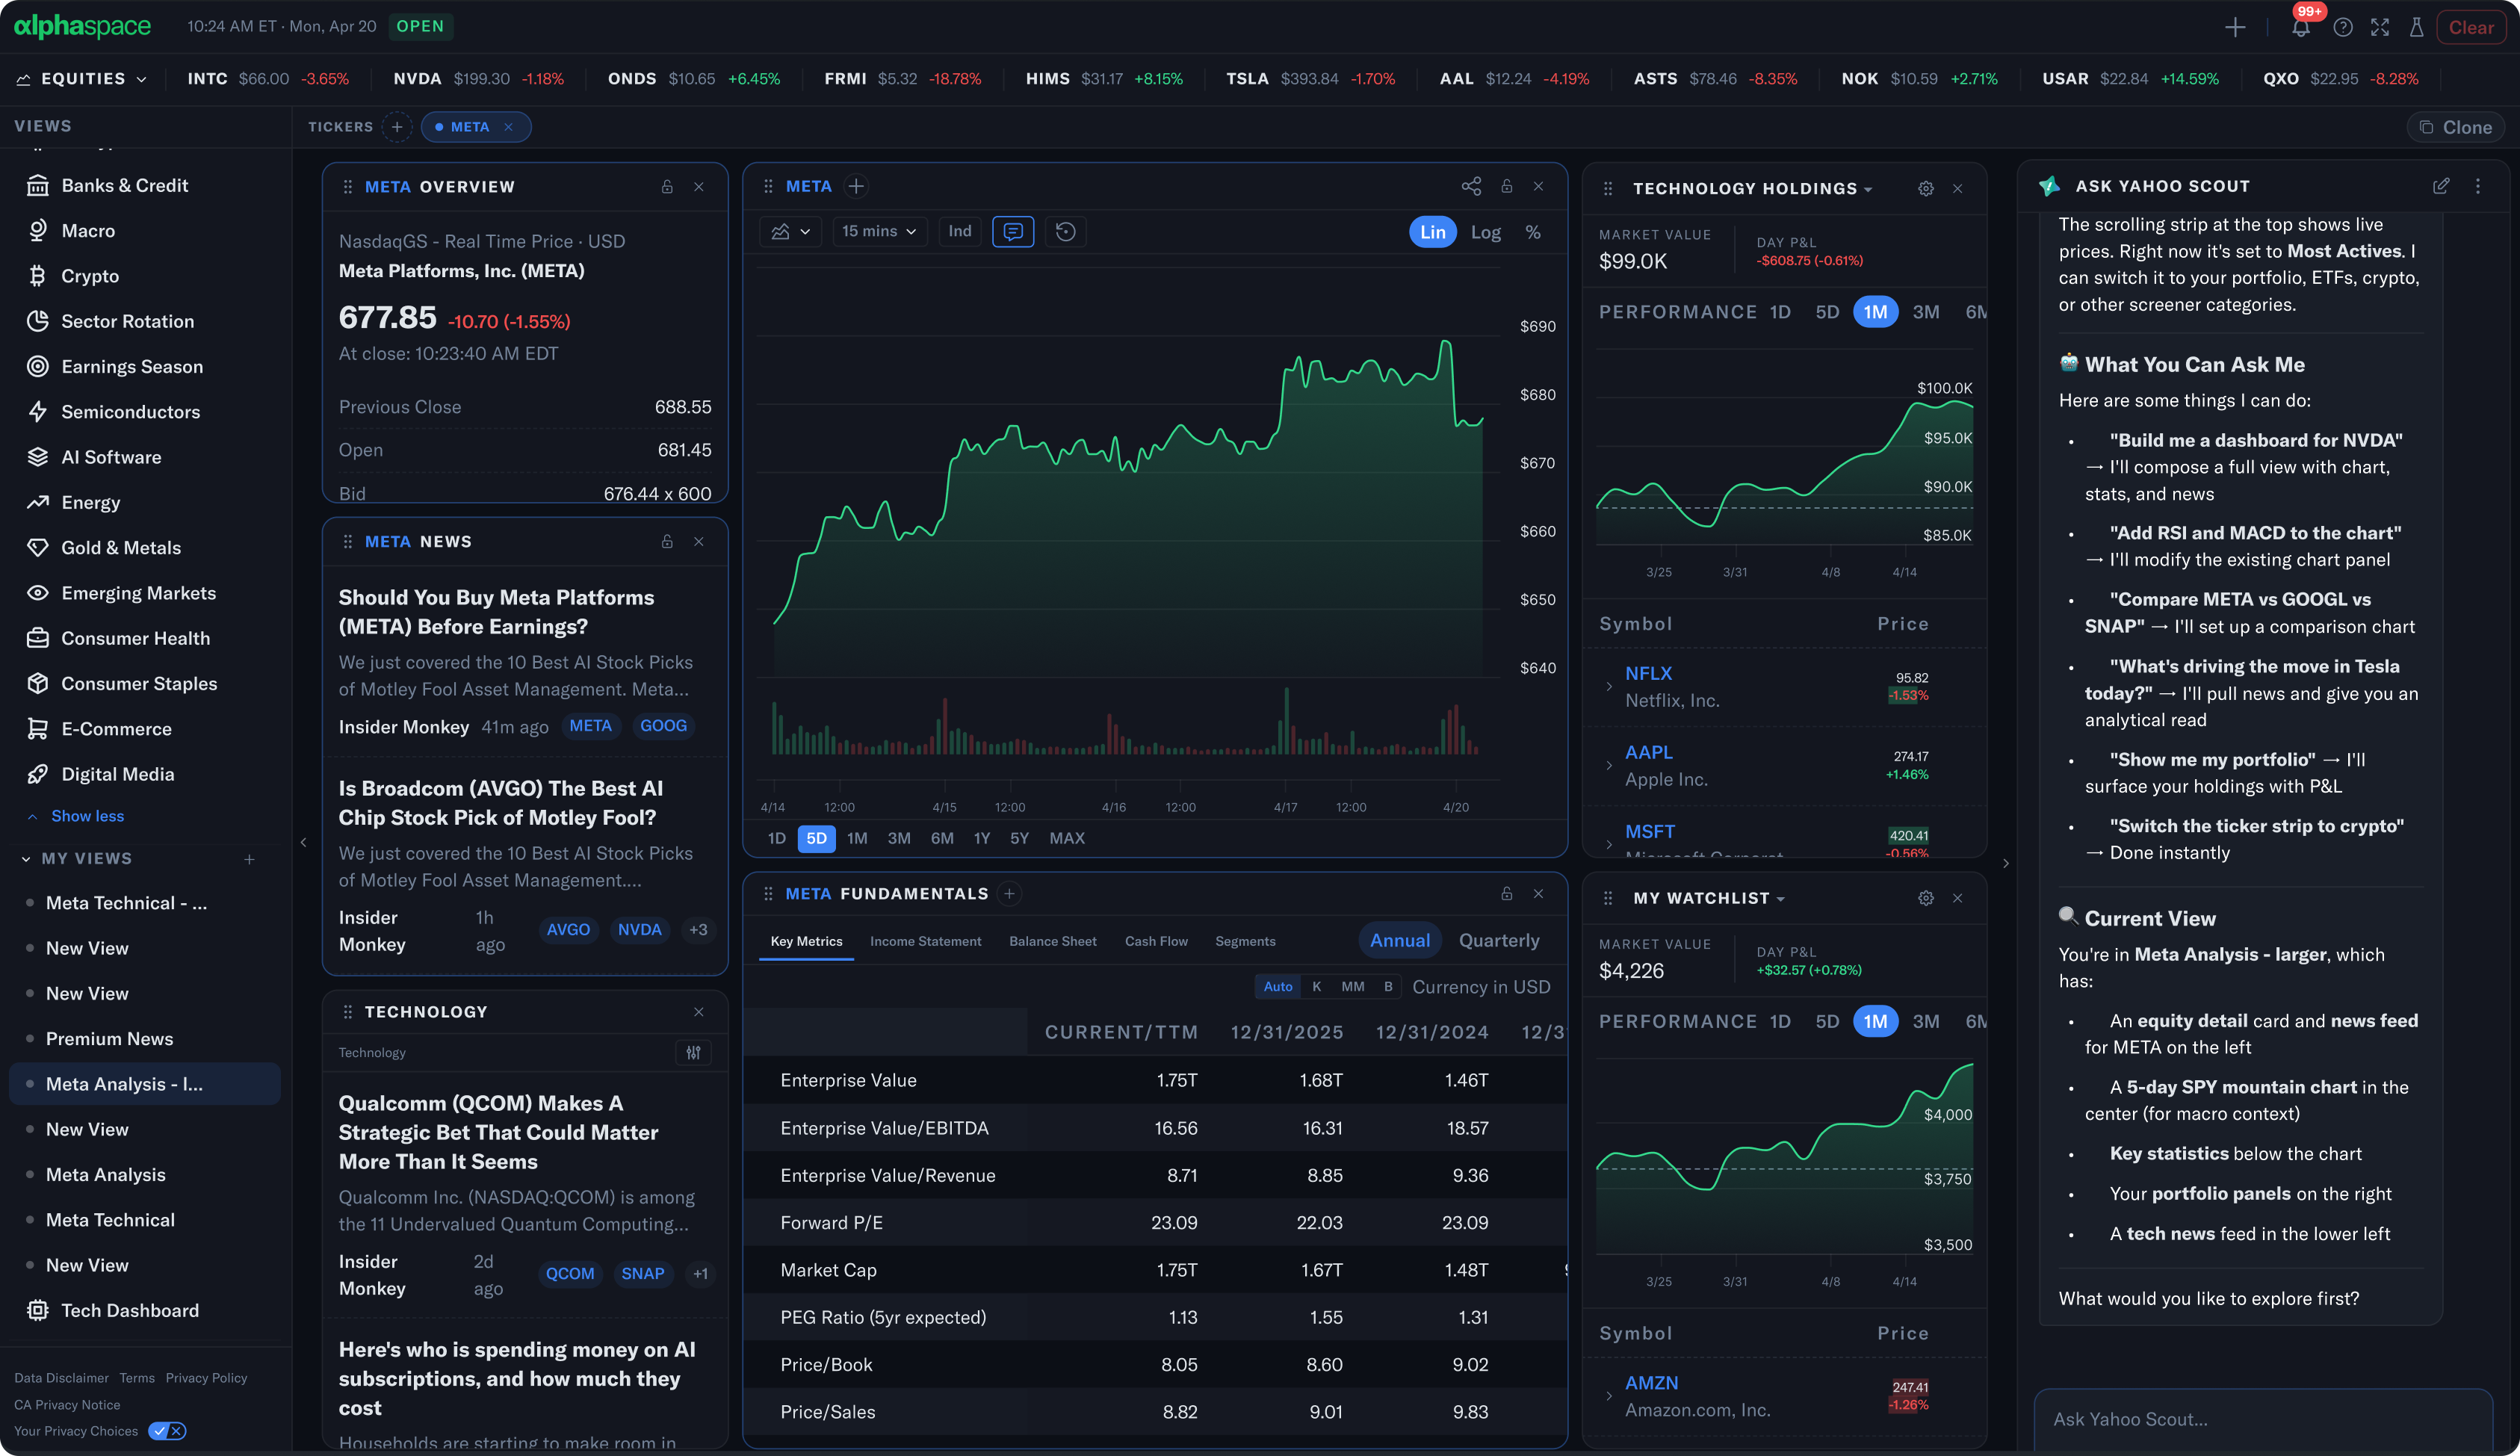The image size is (2520, 1456).
Task: Start new Yahoo Scout chat edit icon
Action: [x=2440, y=186]
